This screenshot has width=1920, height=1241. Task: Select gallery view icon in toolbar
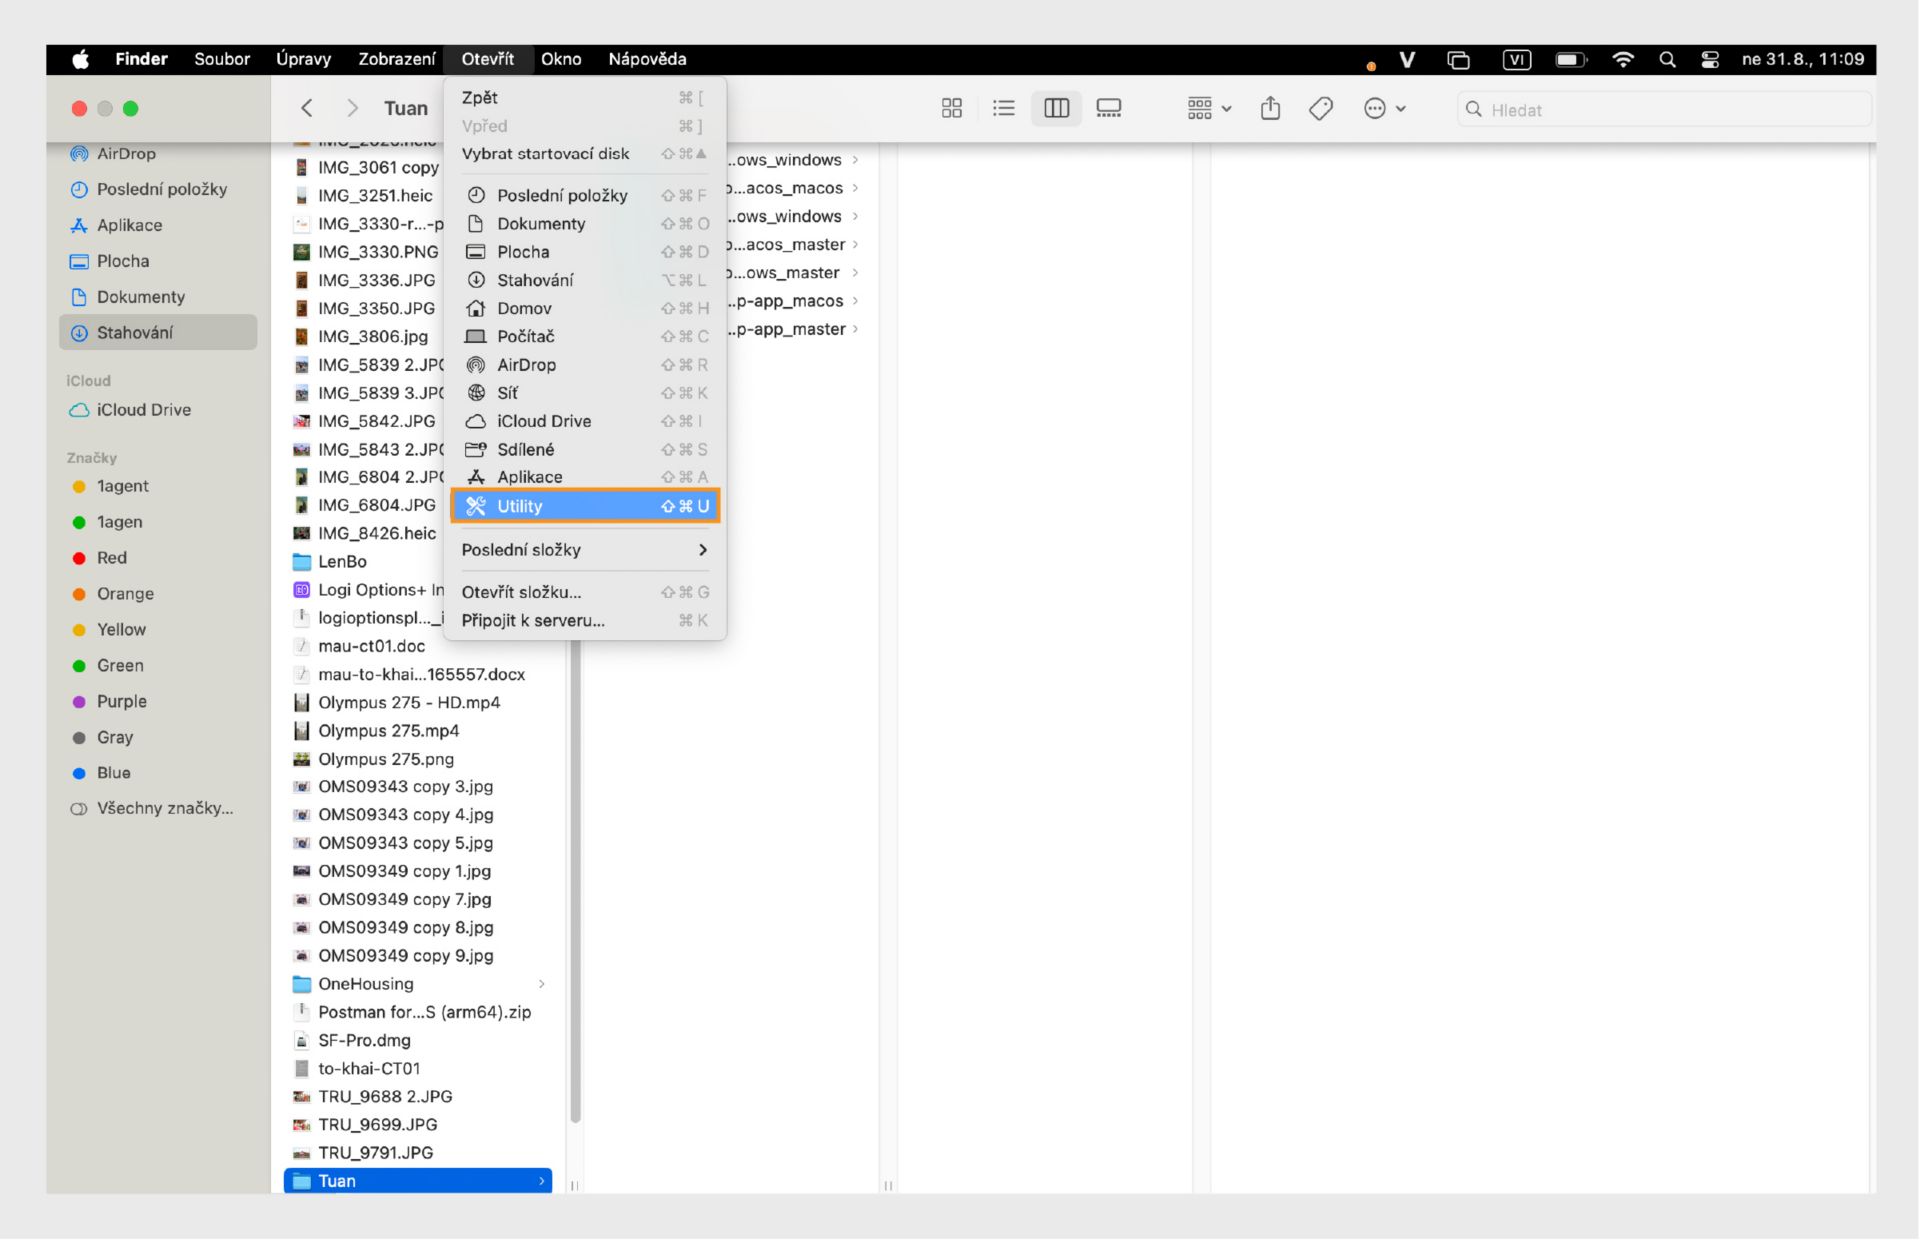1108,109
